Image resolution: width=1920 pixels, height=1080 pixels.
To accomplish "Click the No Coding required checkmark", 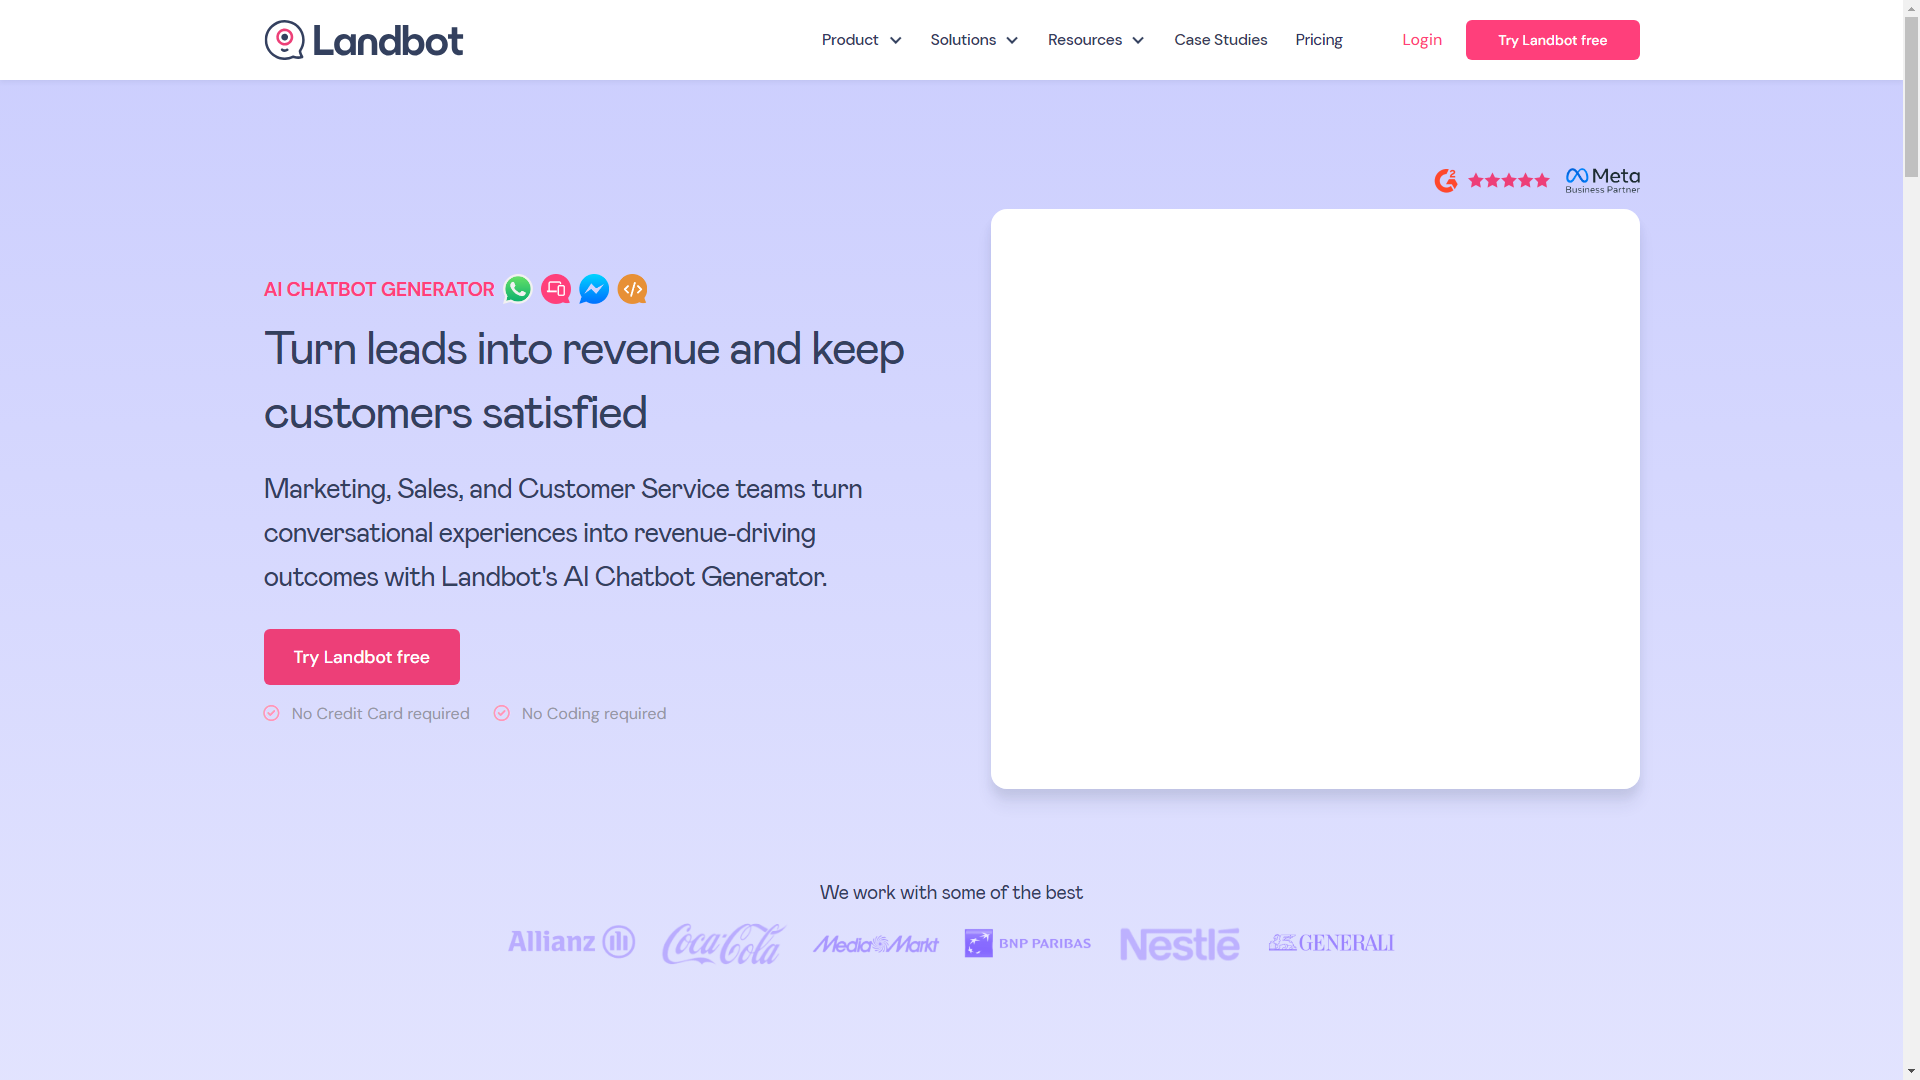I will click(502, 713).
